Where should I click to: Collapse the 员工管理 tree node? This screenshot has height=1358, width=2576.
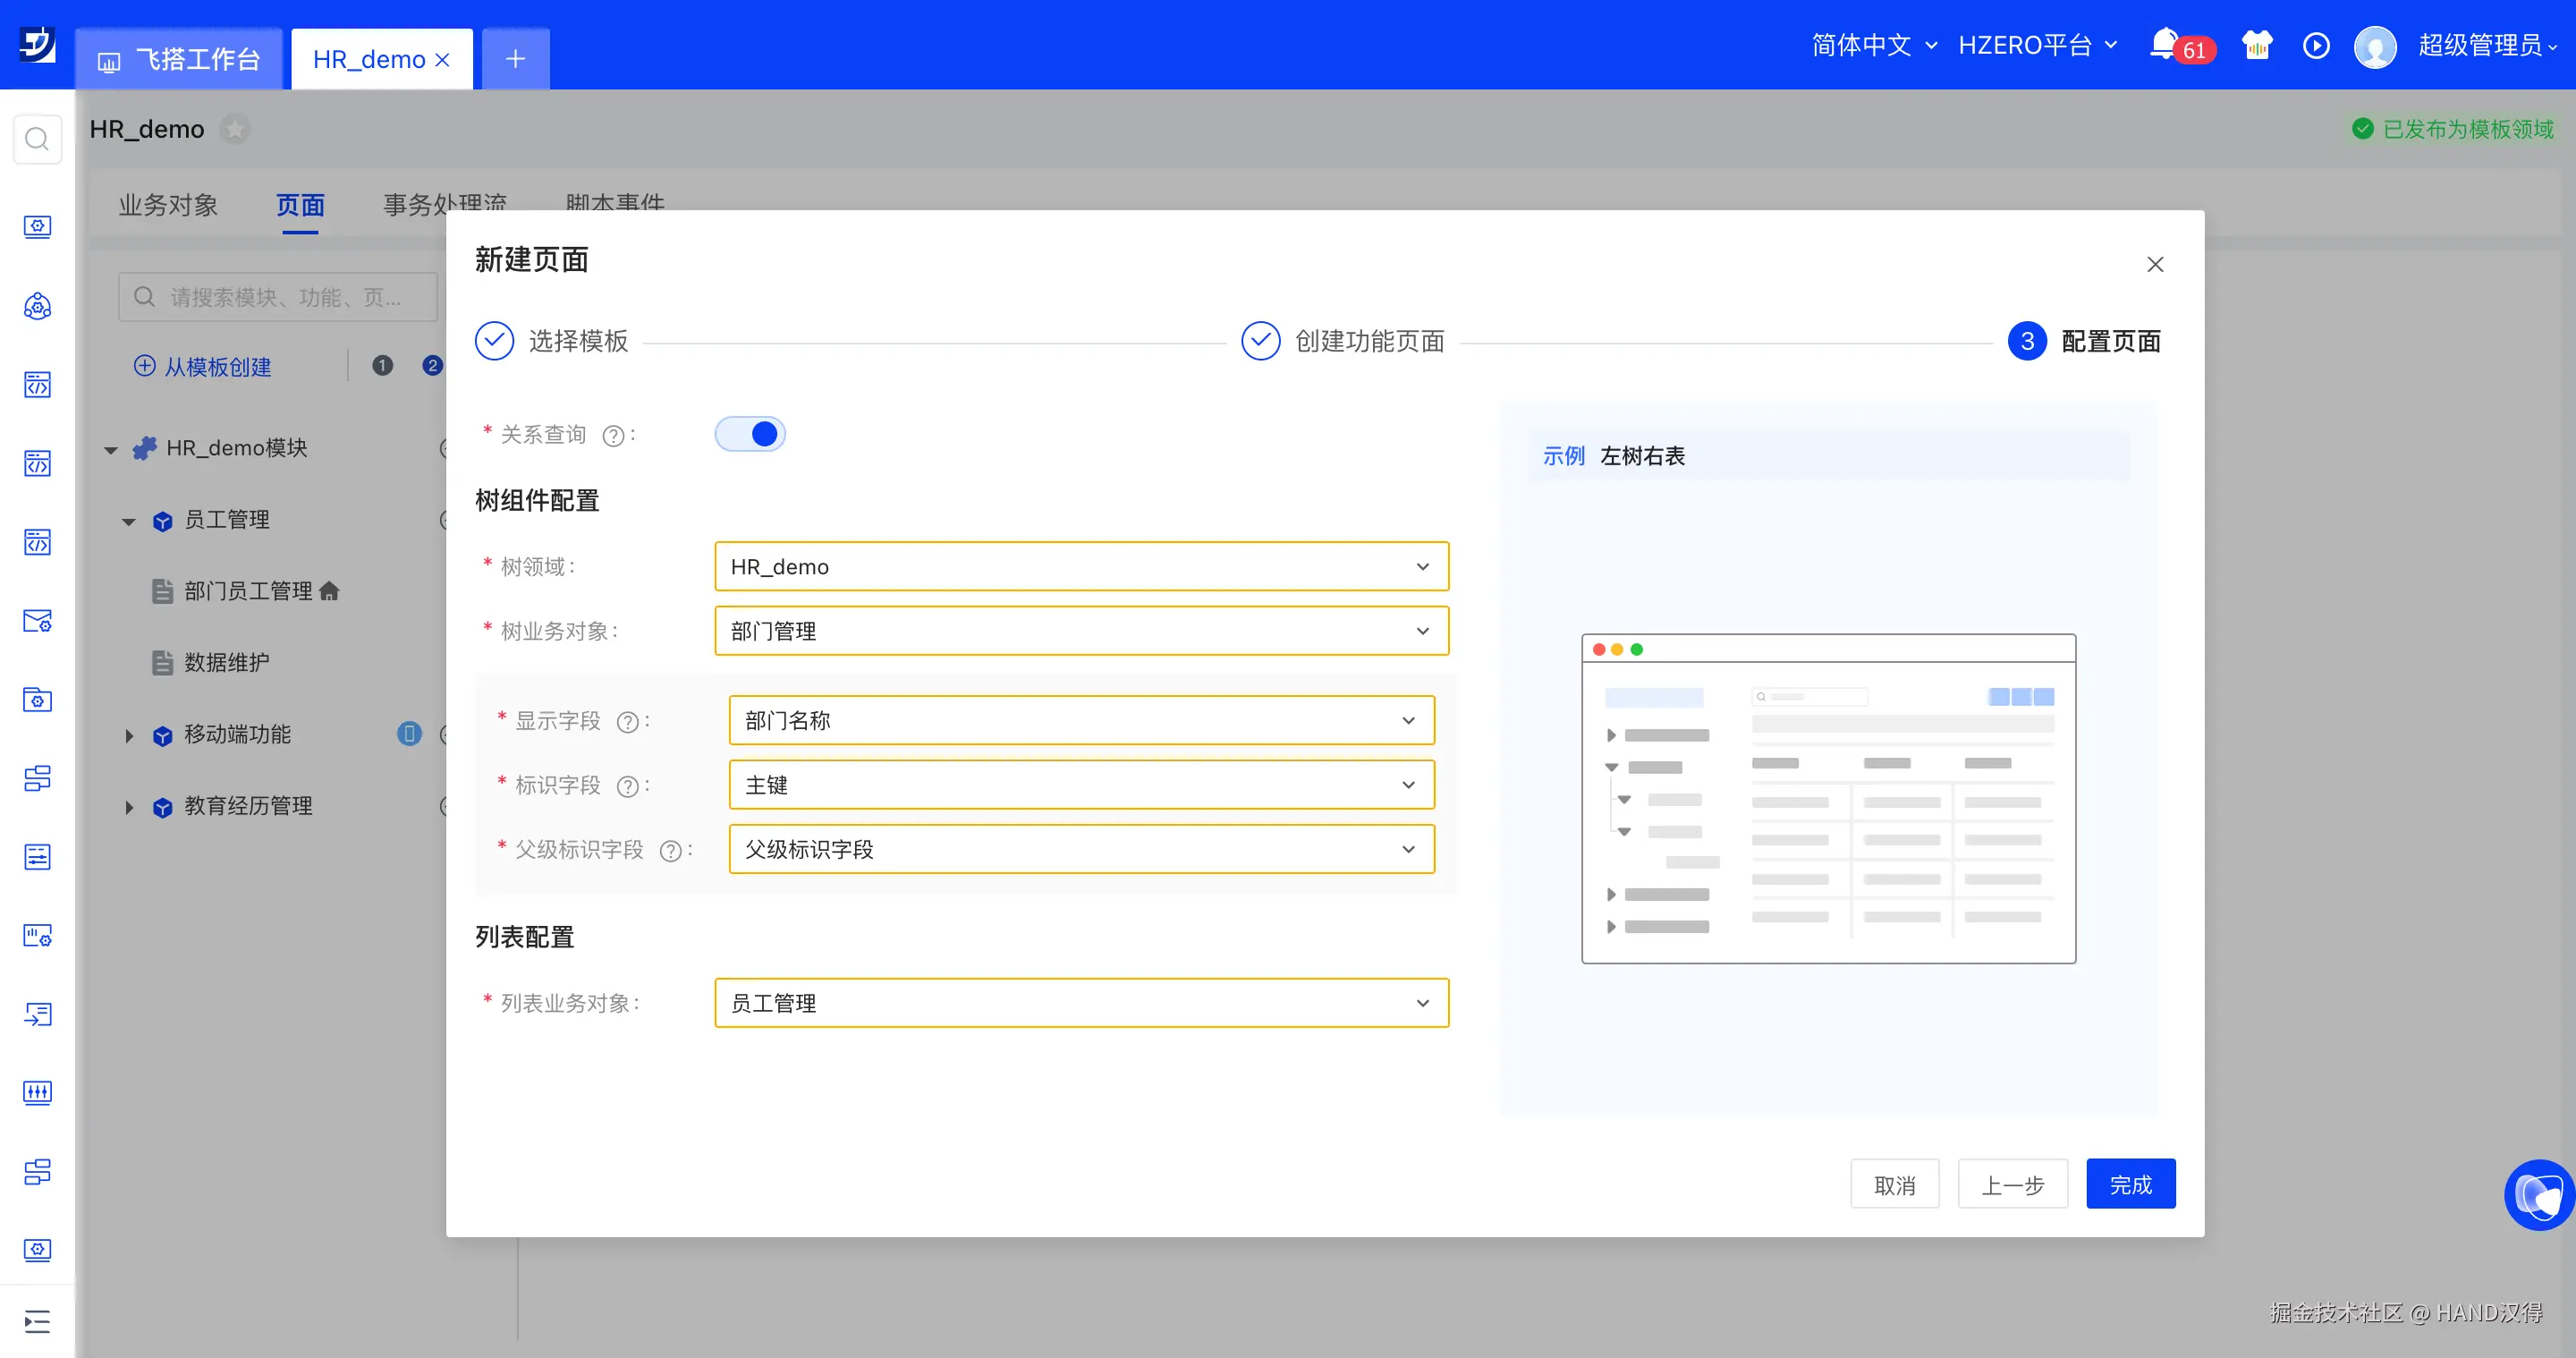[129, 521]
